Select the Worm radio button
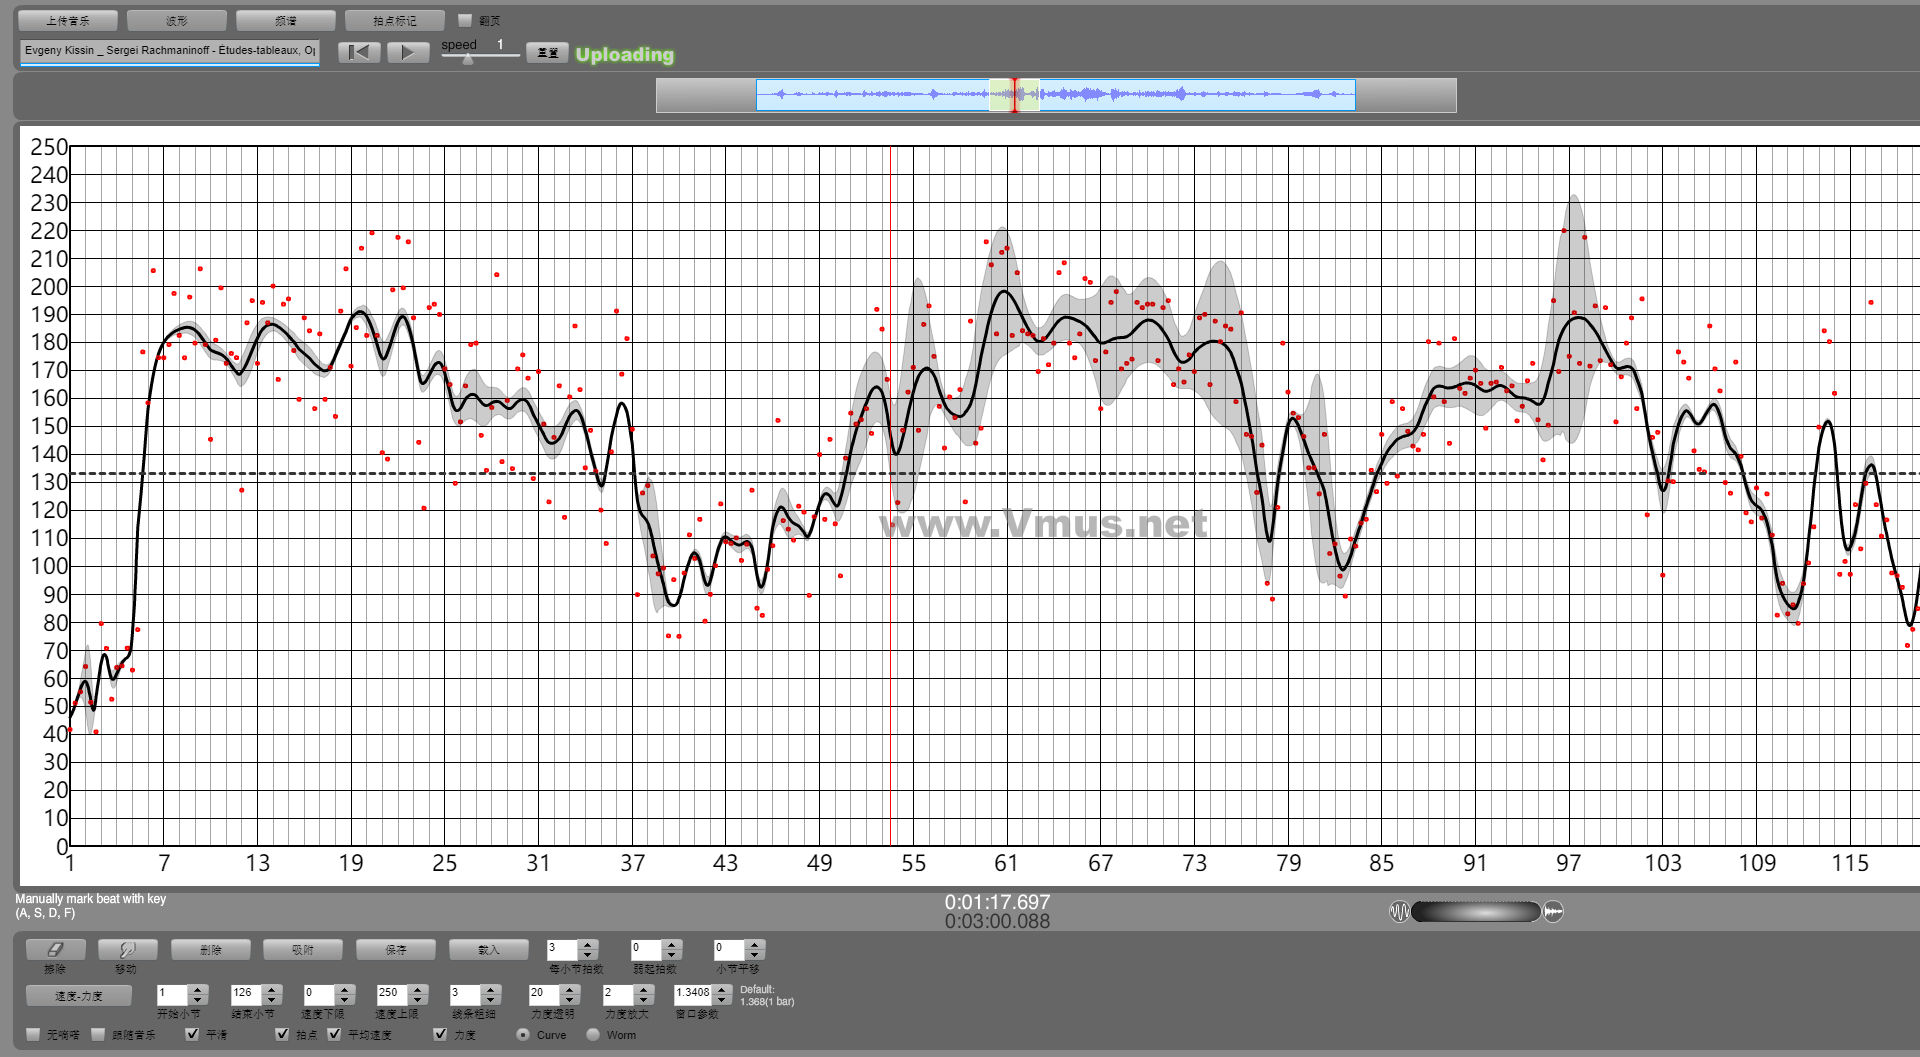Image resolution: width=1920 pixels, height=1057 pixels. click(x=593, y=1034)
